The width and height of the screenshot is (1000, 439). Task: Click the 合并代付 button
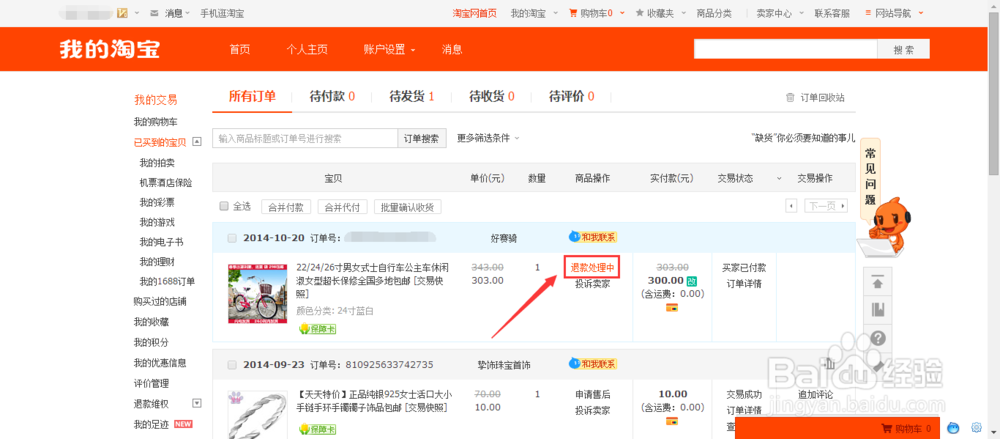tap(342, 206)
